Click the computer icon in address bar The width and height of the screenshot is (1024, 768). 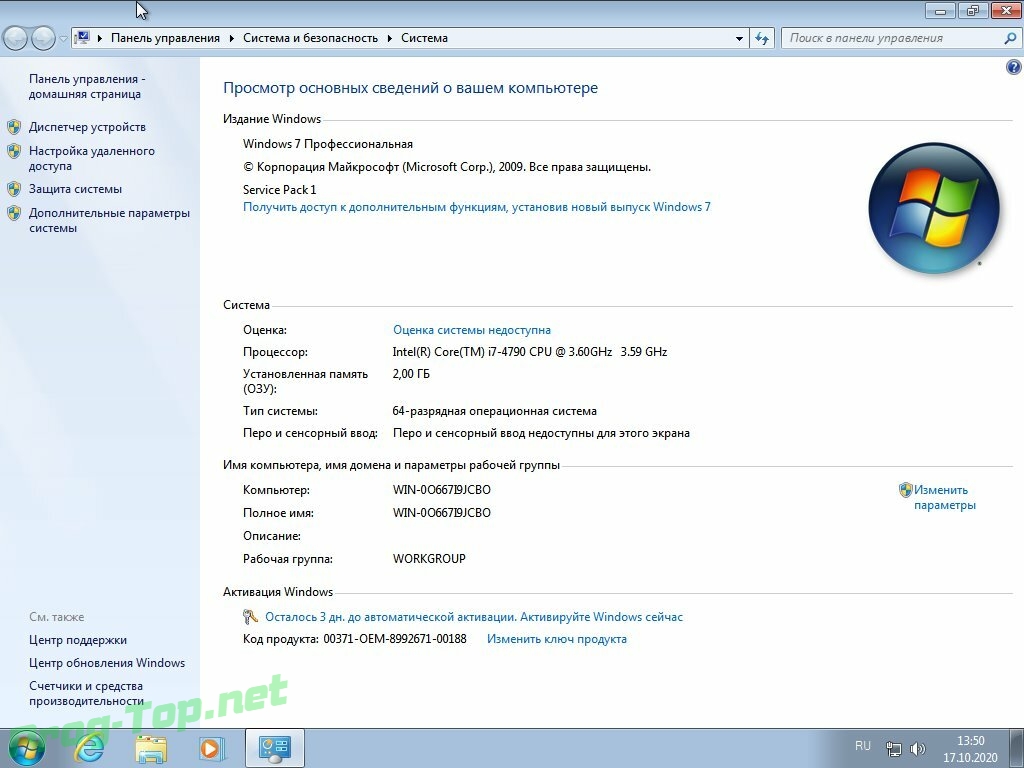(x=82, y=38)
